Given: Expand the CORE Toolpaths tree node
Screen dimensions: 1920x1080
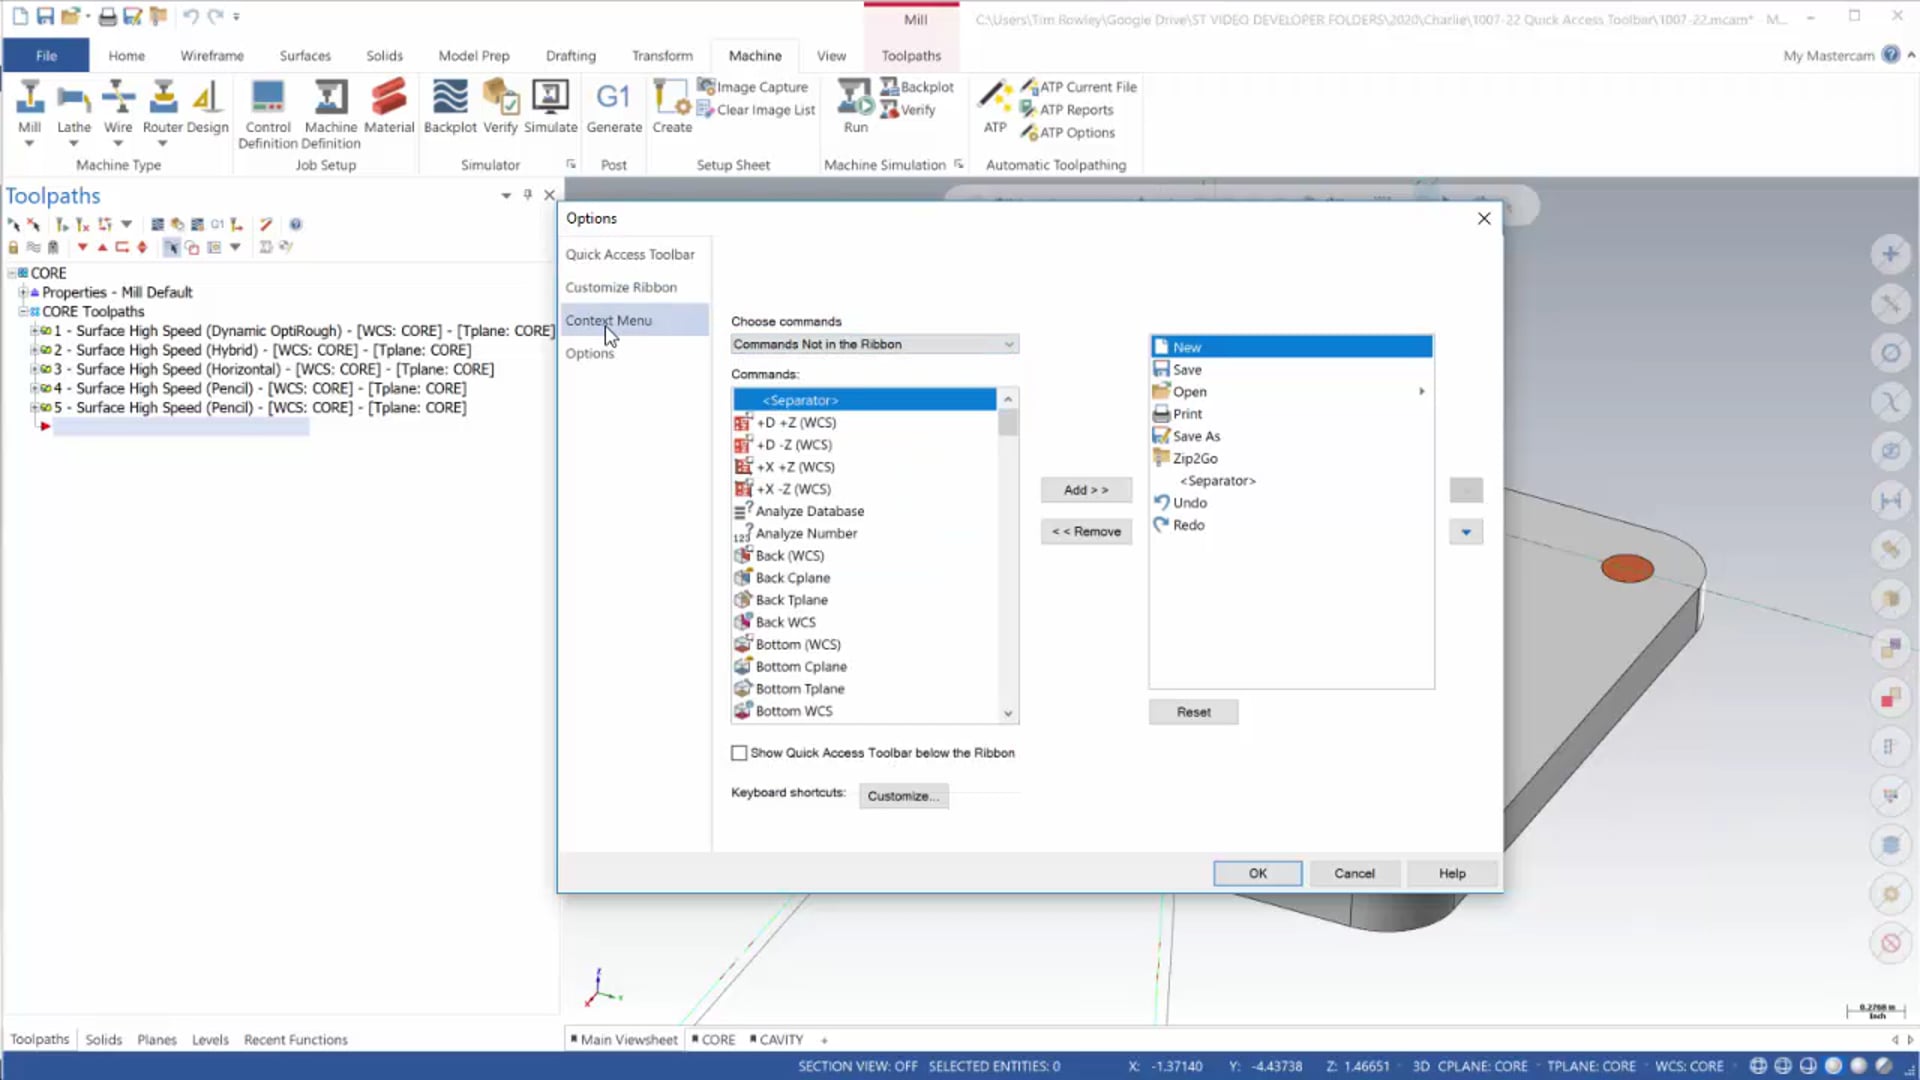Looking at the screenshot, I should (x=22, y=310).
